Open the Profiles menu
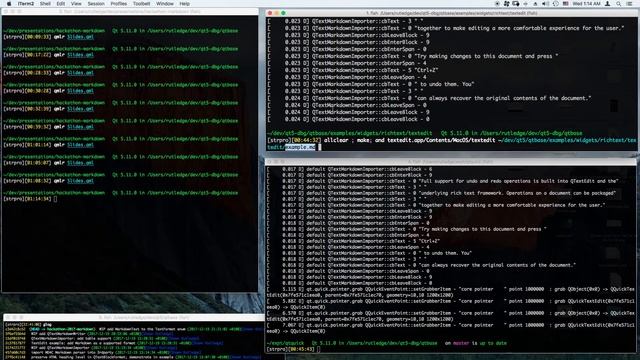Image resolution: width=640 pixels, height=360 pixels. pos(119,4)
